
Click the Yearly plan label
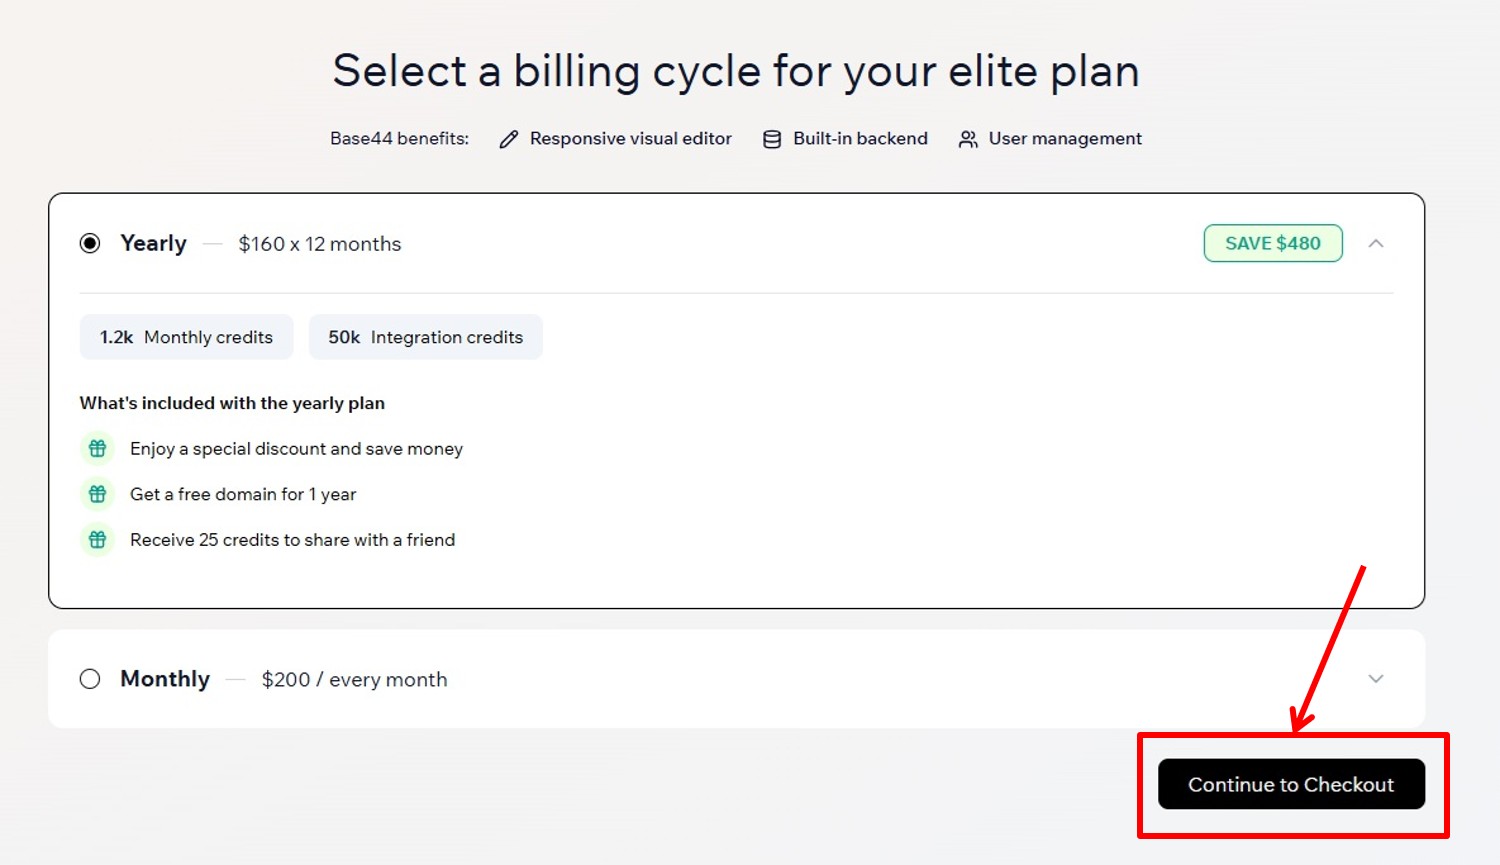(x=153, y=244)
